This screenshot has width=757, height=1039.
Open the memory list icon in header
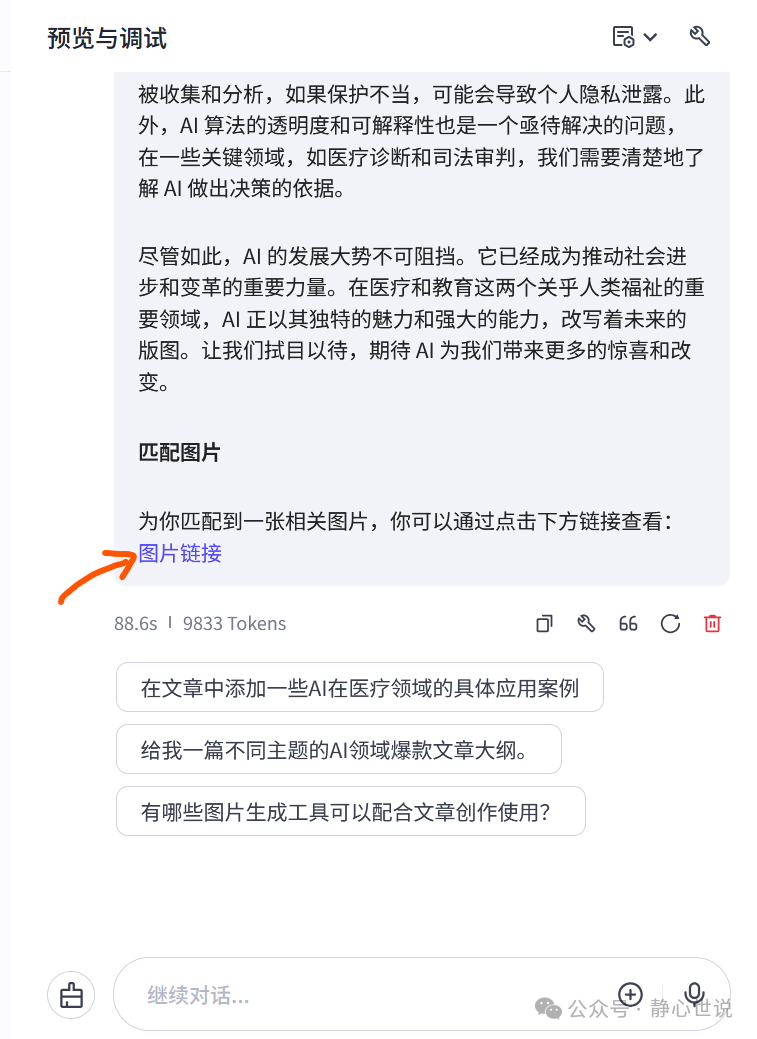[x=623, y=37]
